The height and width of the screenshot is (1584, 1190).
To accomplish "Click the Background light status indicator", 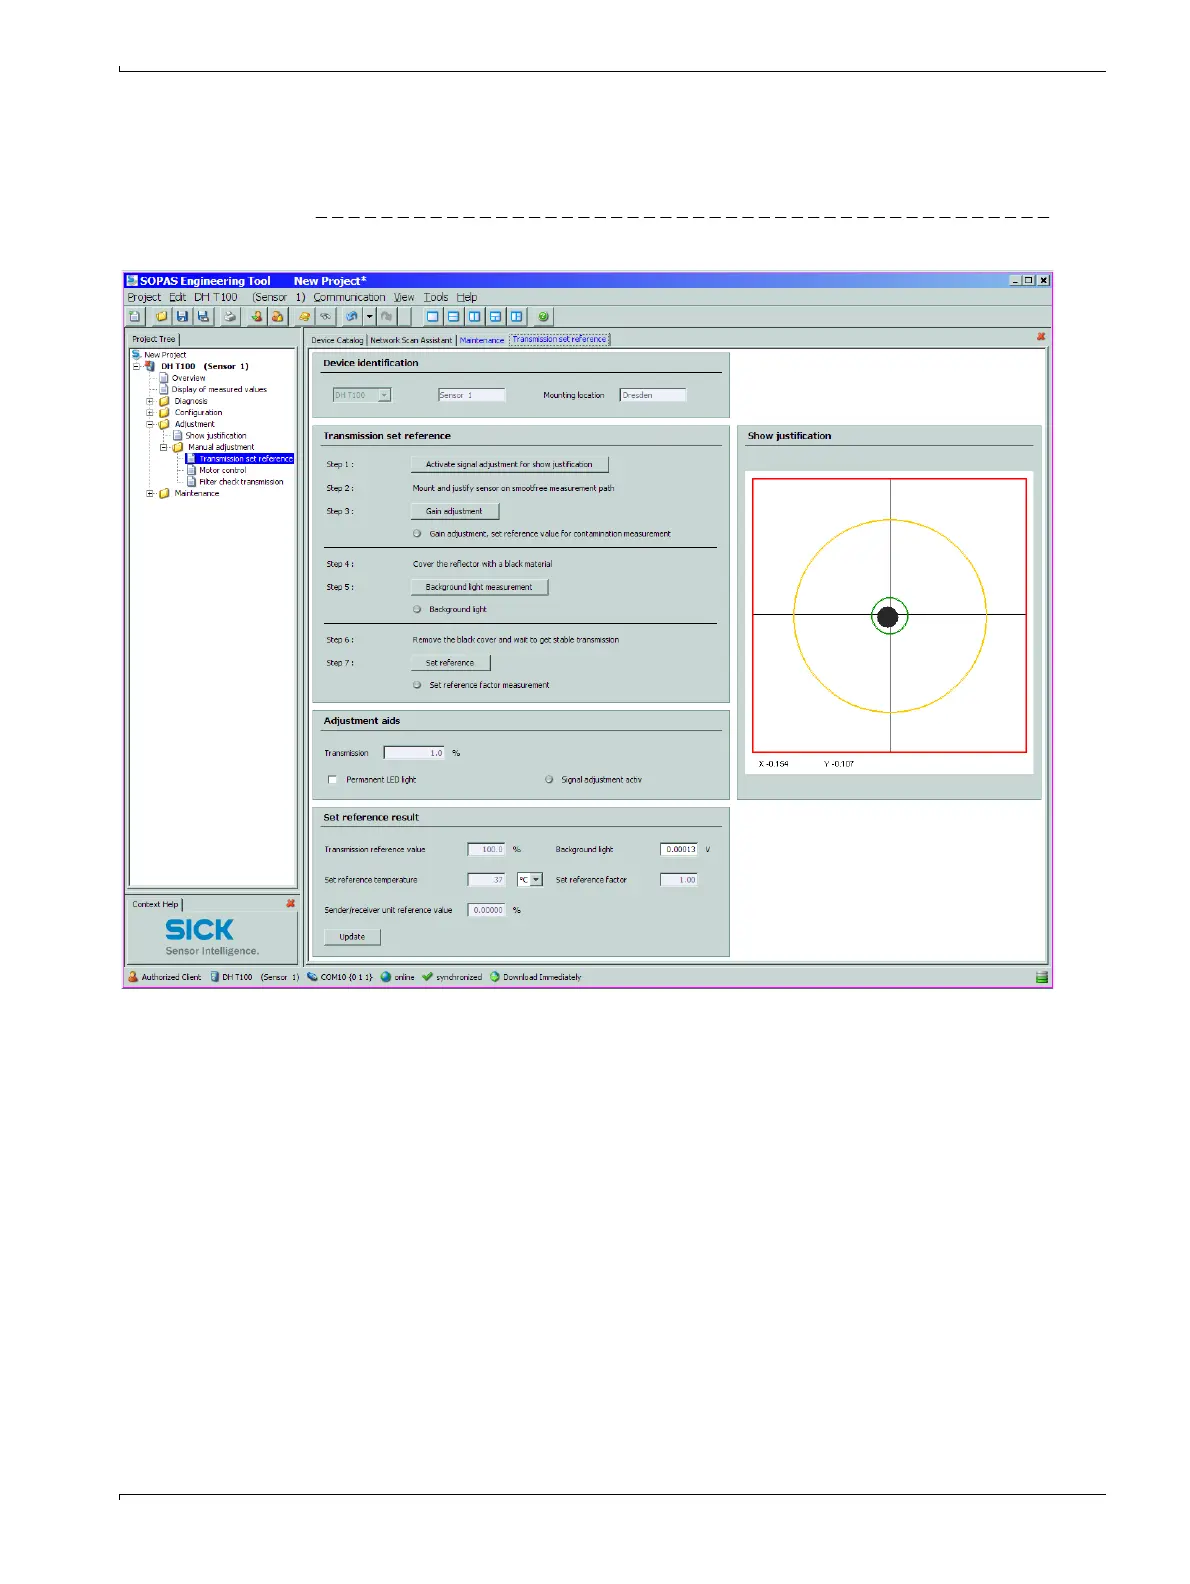I will pos(417,609).
